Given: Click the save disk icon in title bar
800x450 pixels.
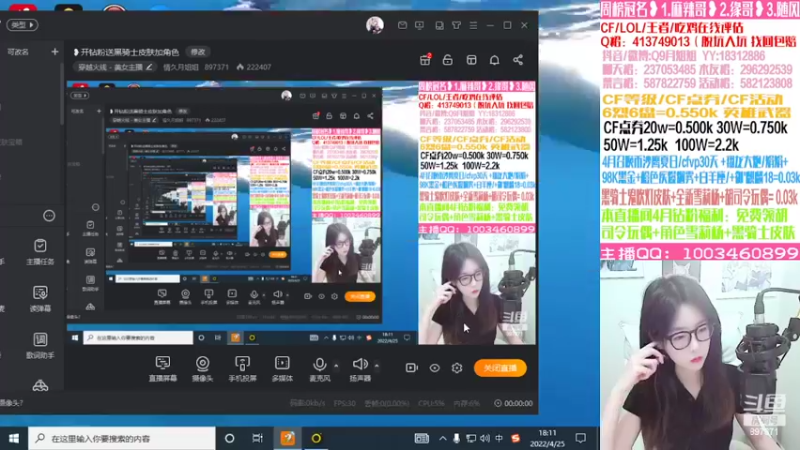Looking at the screenshot, I should click(439, 25).
